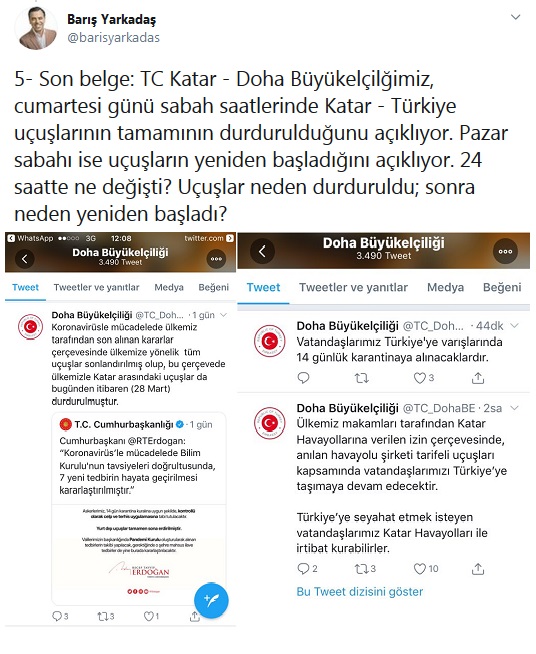Open Beğeni tab in right screenshot
The height and width of the screenshot is (654, 536).
click(x=502, y=287)
